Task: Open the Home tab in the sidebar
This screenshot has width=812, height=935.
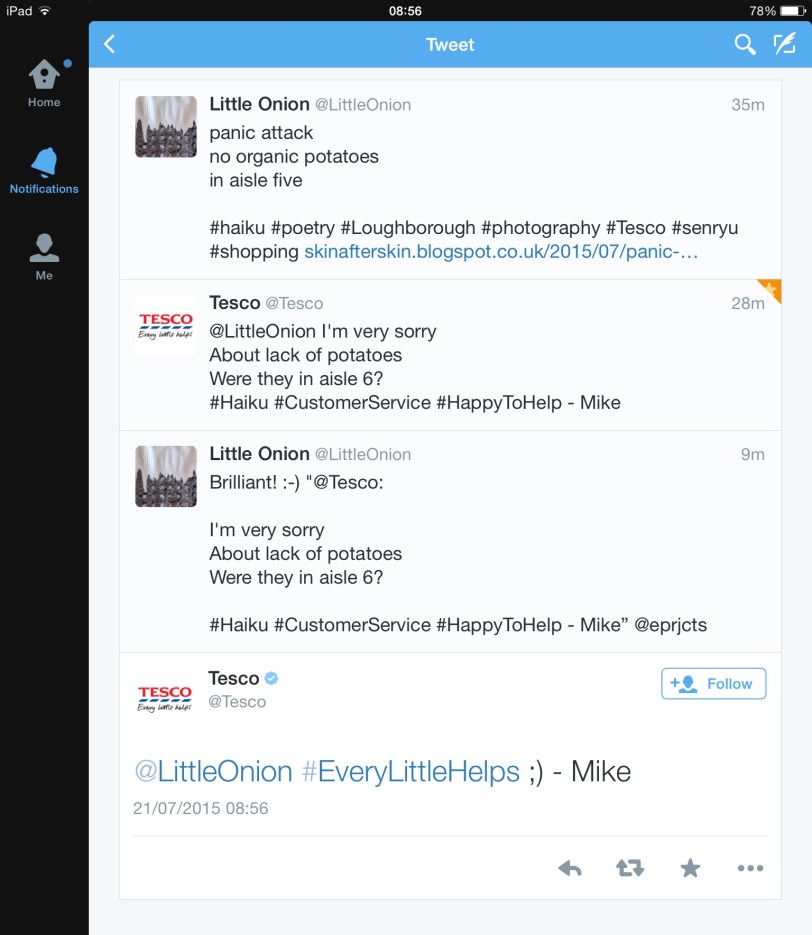Action: coord(44,83)
